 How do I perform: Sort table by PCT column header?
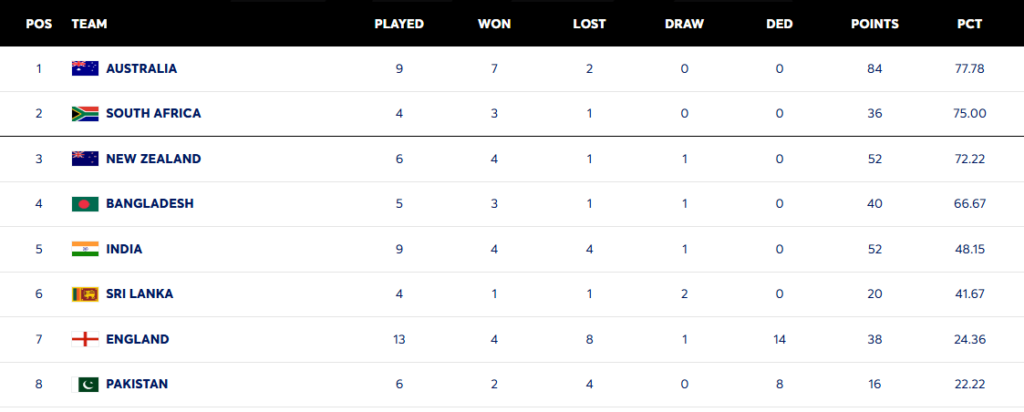click(969, 24)
